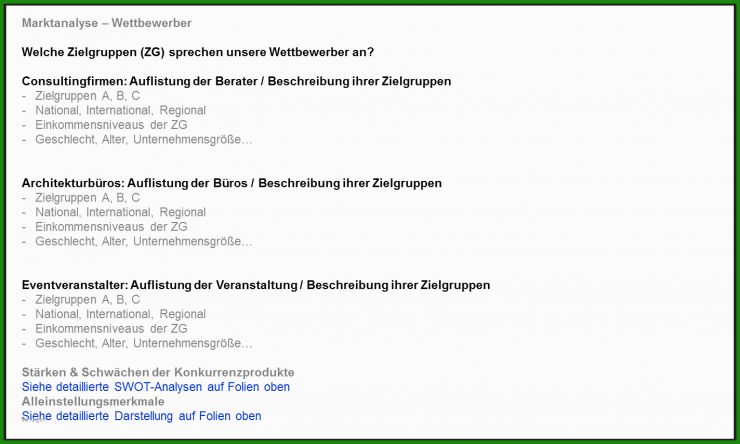Image resolution: width=740 pixels, height=444 pixels.
Task: Click the 'Stärken & Schwächen der Konkurrenzprodukte' heading
Action: (158, 372)
